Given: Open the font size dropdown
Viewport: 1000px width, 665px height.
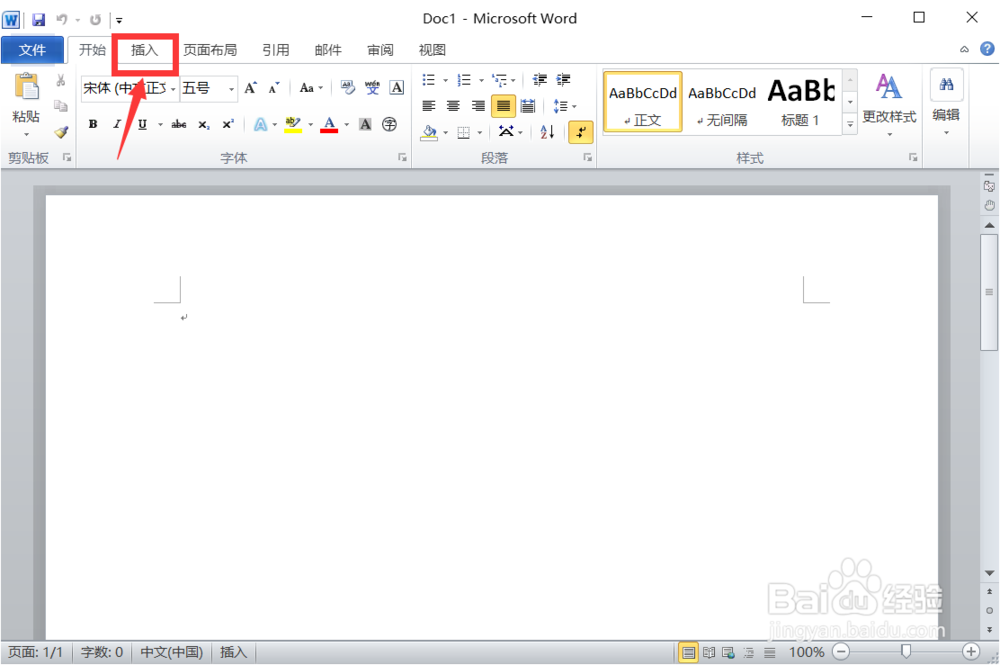Looking at the screenshot, I should tap(231, 89).
